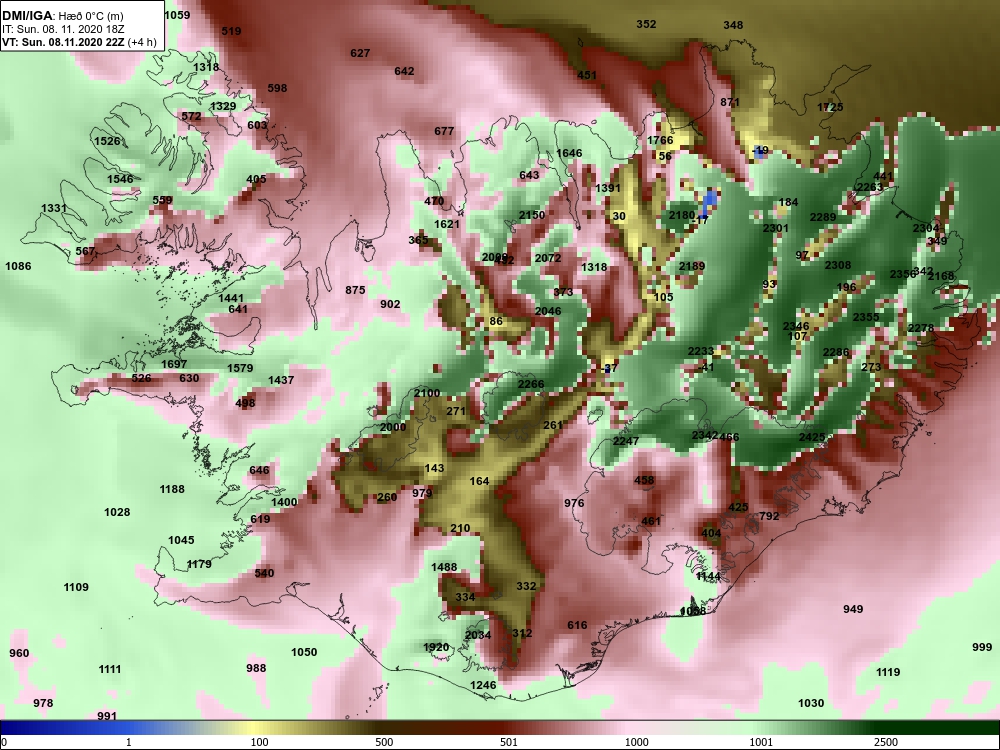Viewport: 1000px width, 750px height.
Task: Click the 1329 height value
Action: click(x=223, y=106)
